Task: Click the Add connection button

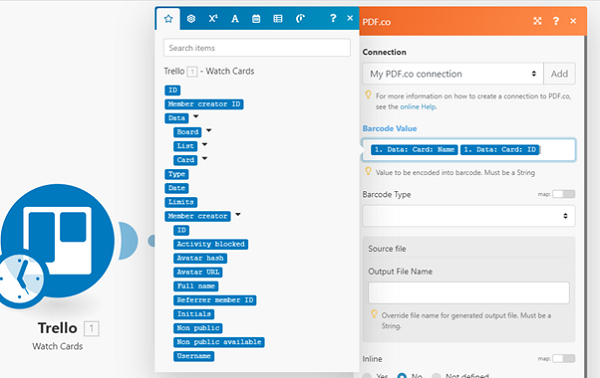Action: (x=559, y=73)
